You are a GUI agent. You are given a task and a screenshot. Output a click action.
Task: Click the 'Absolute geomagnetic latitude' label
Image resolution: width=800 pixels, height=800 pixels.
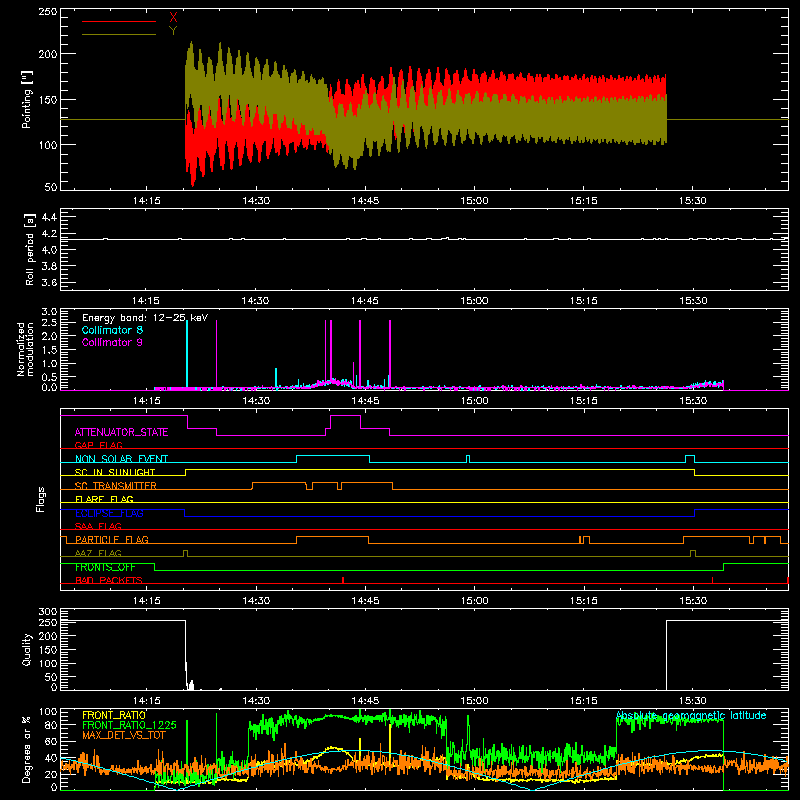point(691,716)
